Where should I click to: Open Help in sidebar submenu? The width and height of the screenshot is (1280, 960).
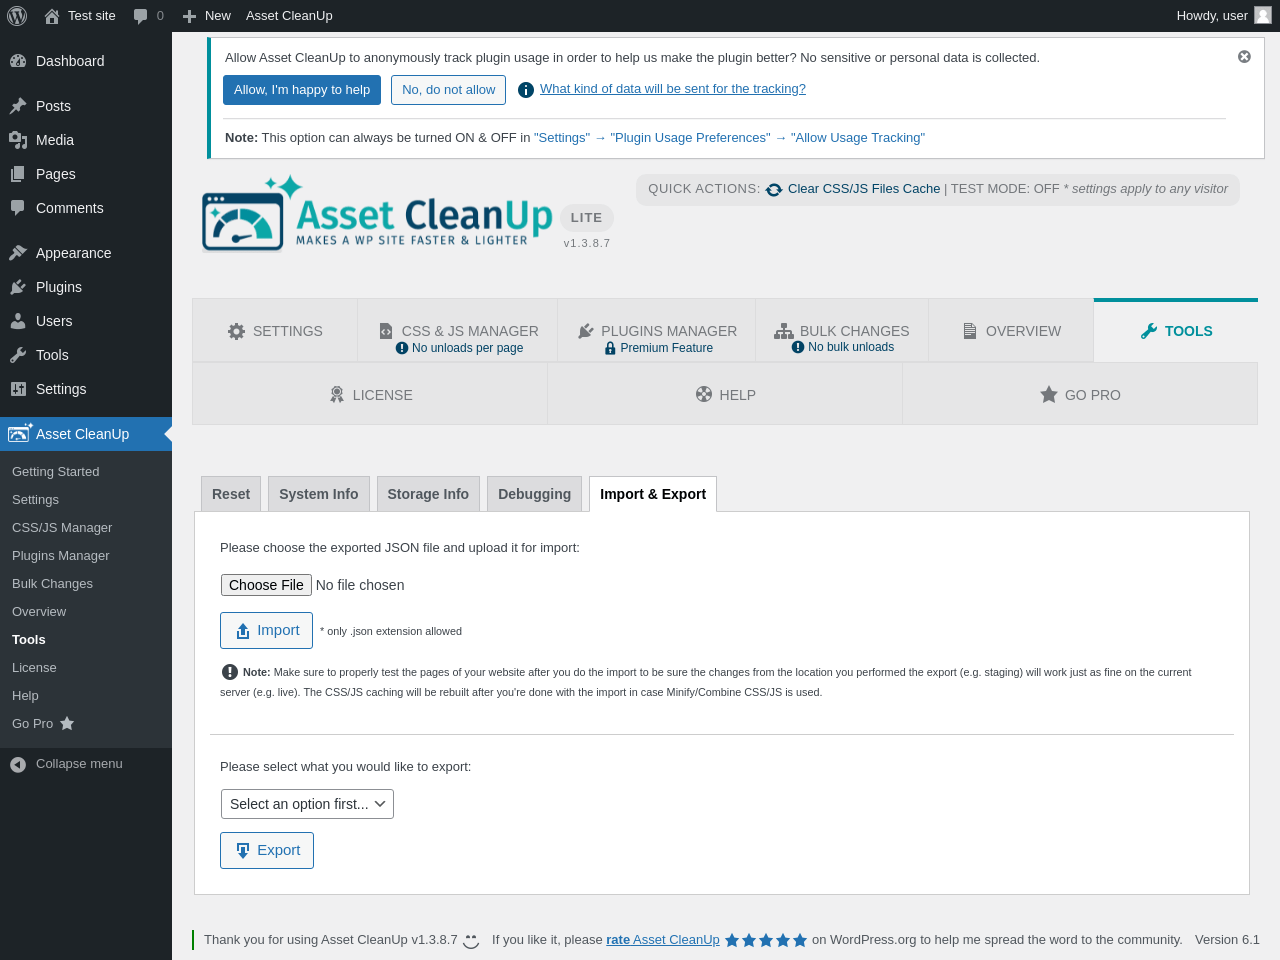pos(25,696)
